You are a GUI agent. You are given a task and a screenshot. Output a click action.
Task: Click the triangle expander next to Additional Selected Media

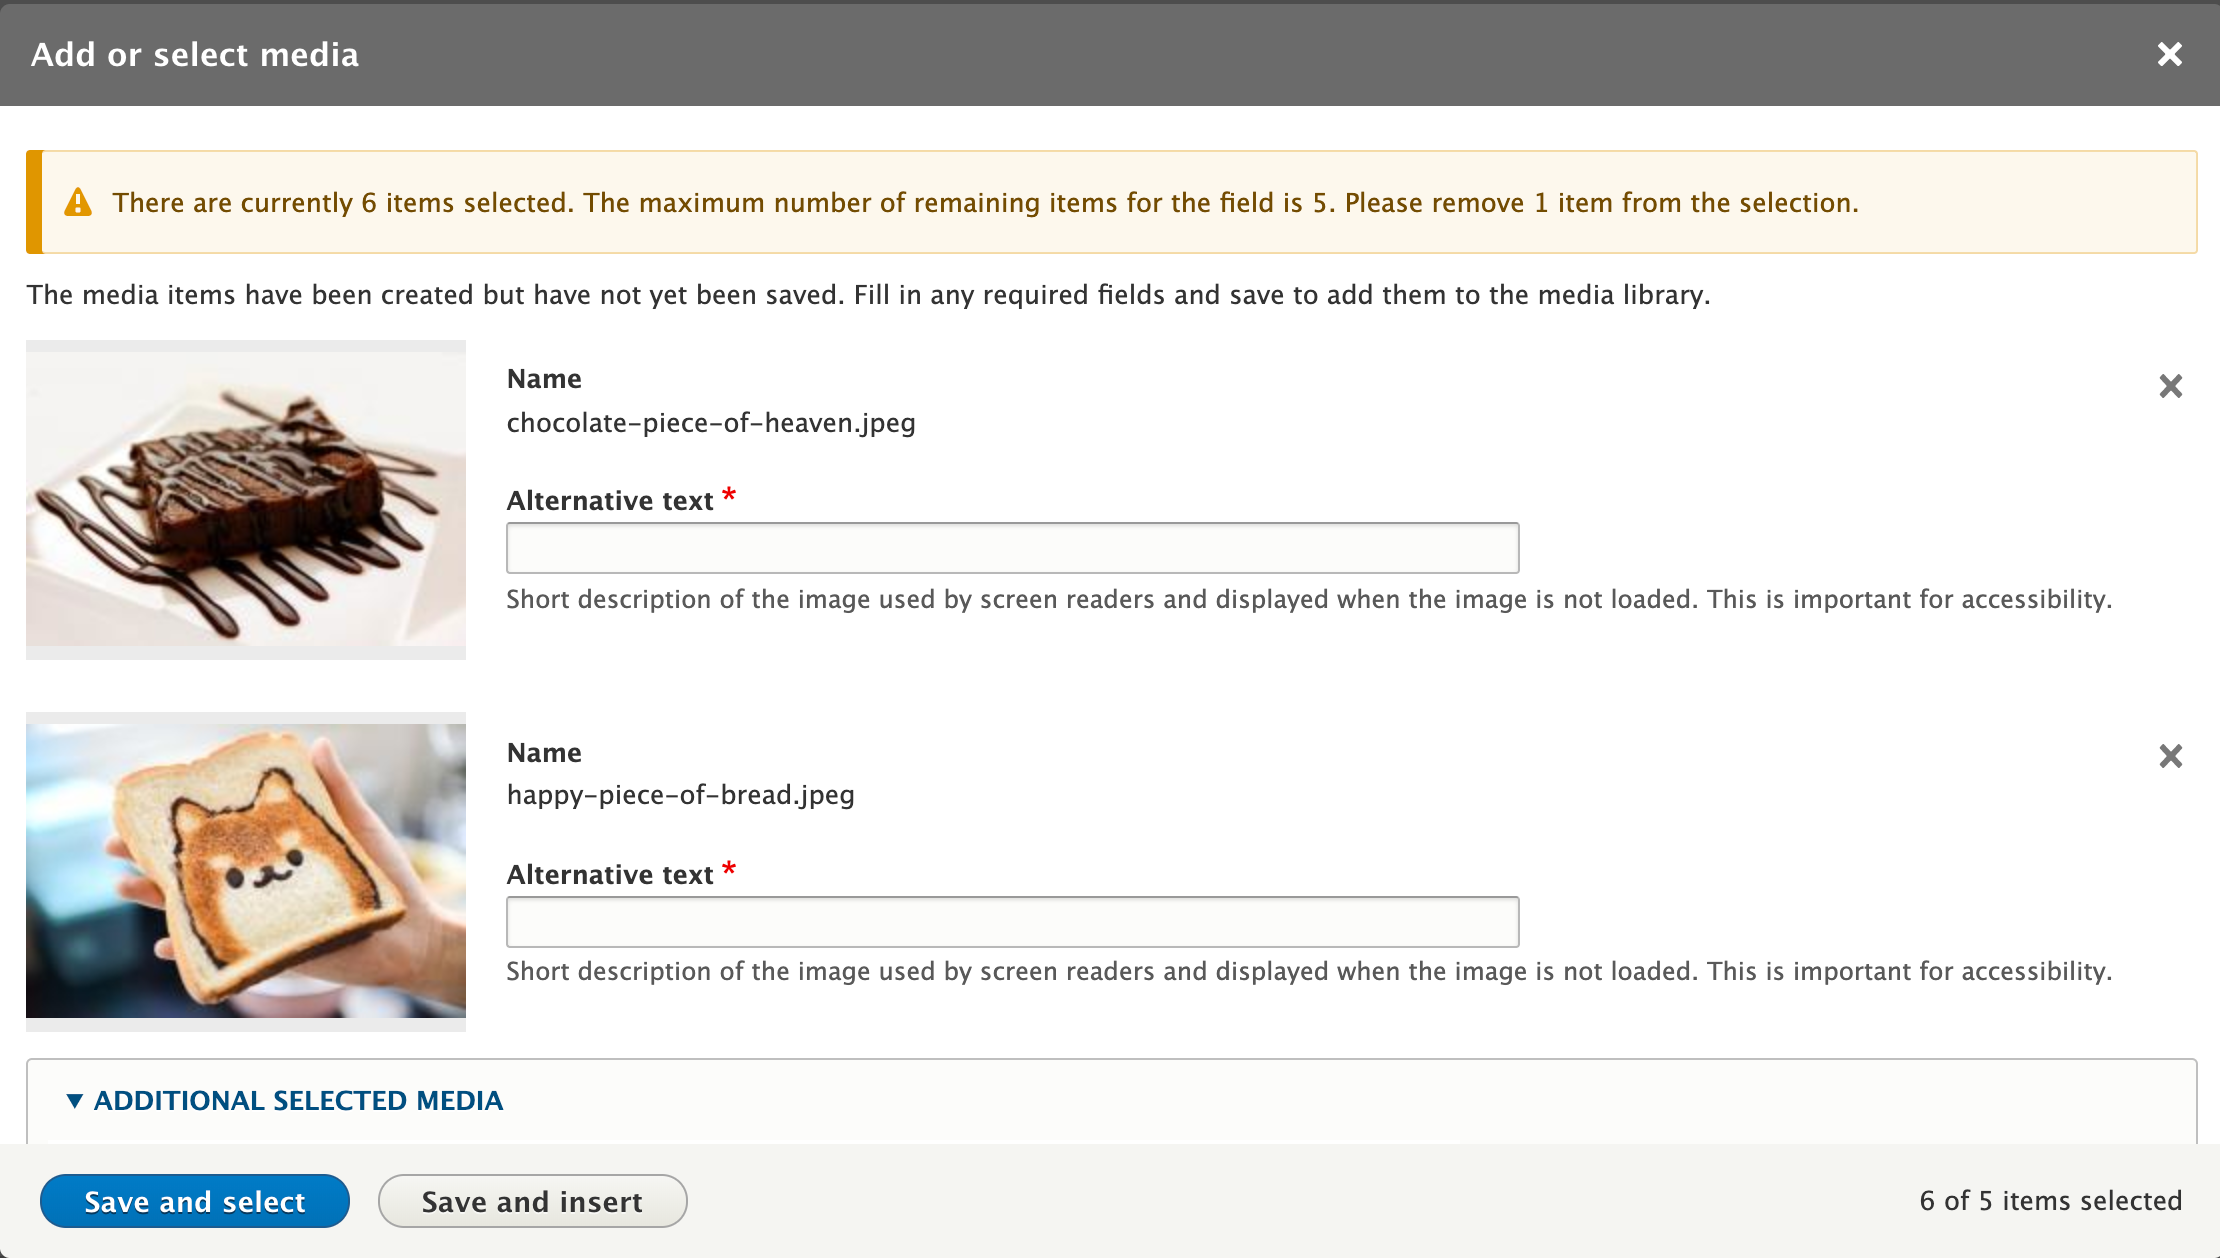[72, 1099]
